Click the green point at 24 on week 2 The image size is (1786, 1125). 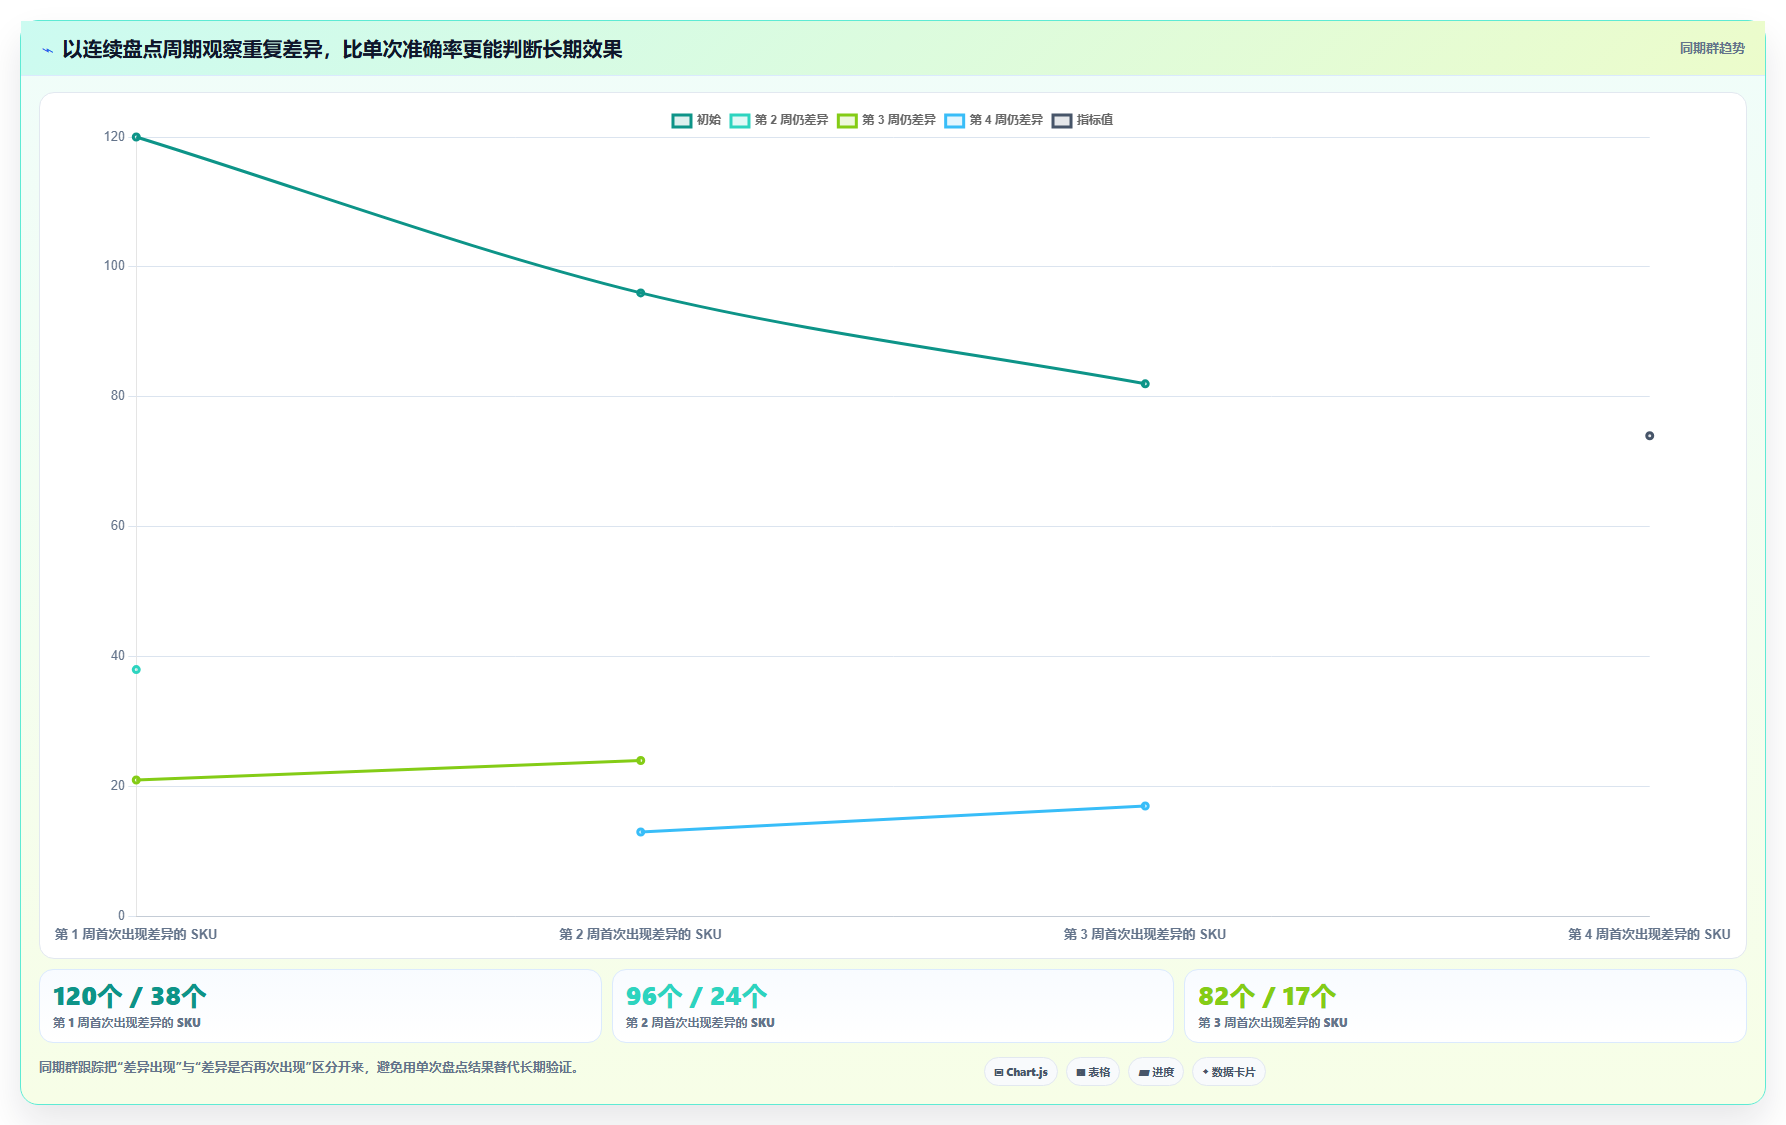point(641,761)
